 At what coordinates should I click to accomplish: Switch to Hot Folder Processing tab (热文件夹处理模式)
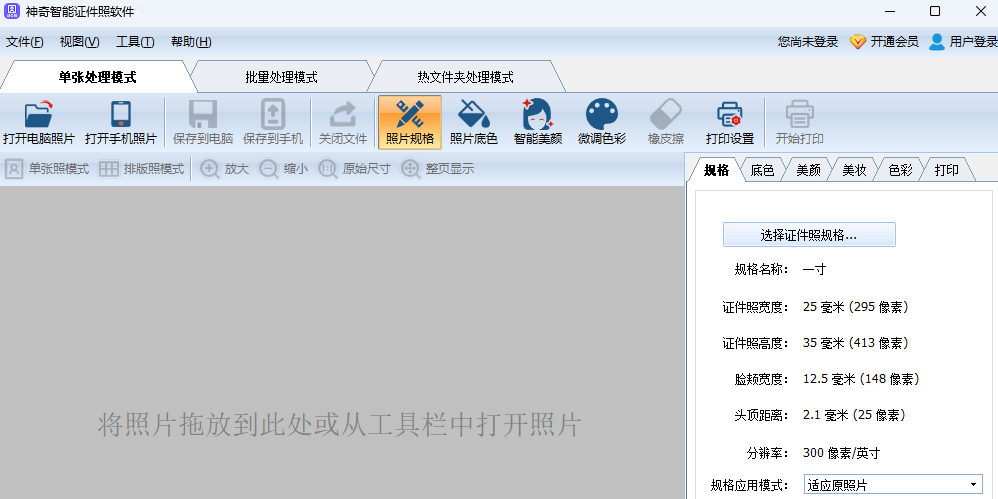465,77
